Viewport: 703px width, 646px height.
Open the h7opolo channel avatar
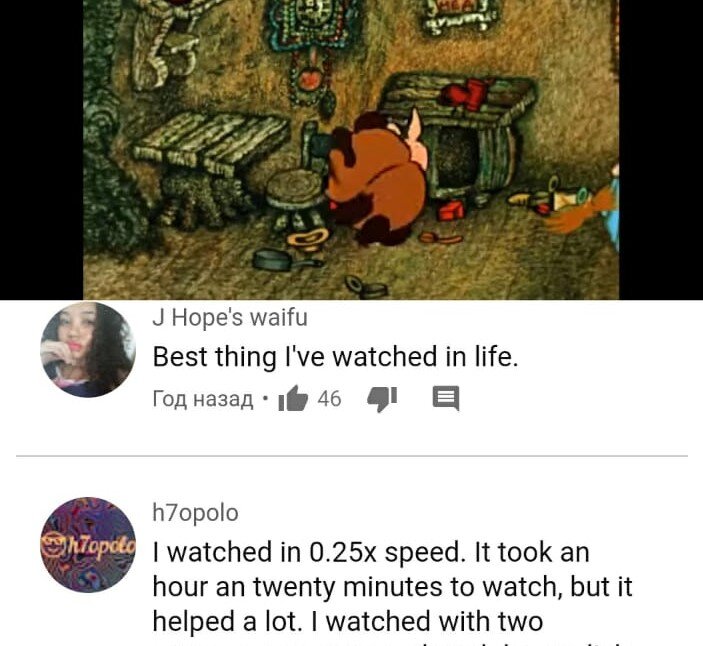[88, 545]
